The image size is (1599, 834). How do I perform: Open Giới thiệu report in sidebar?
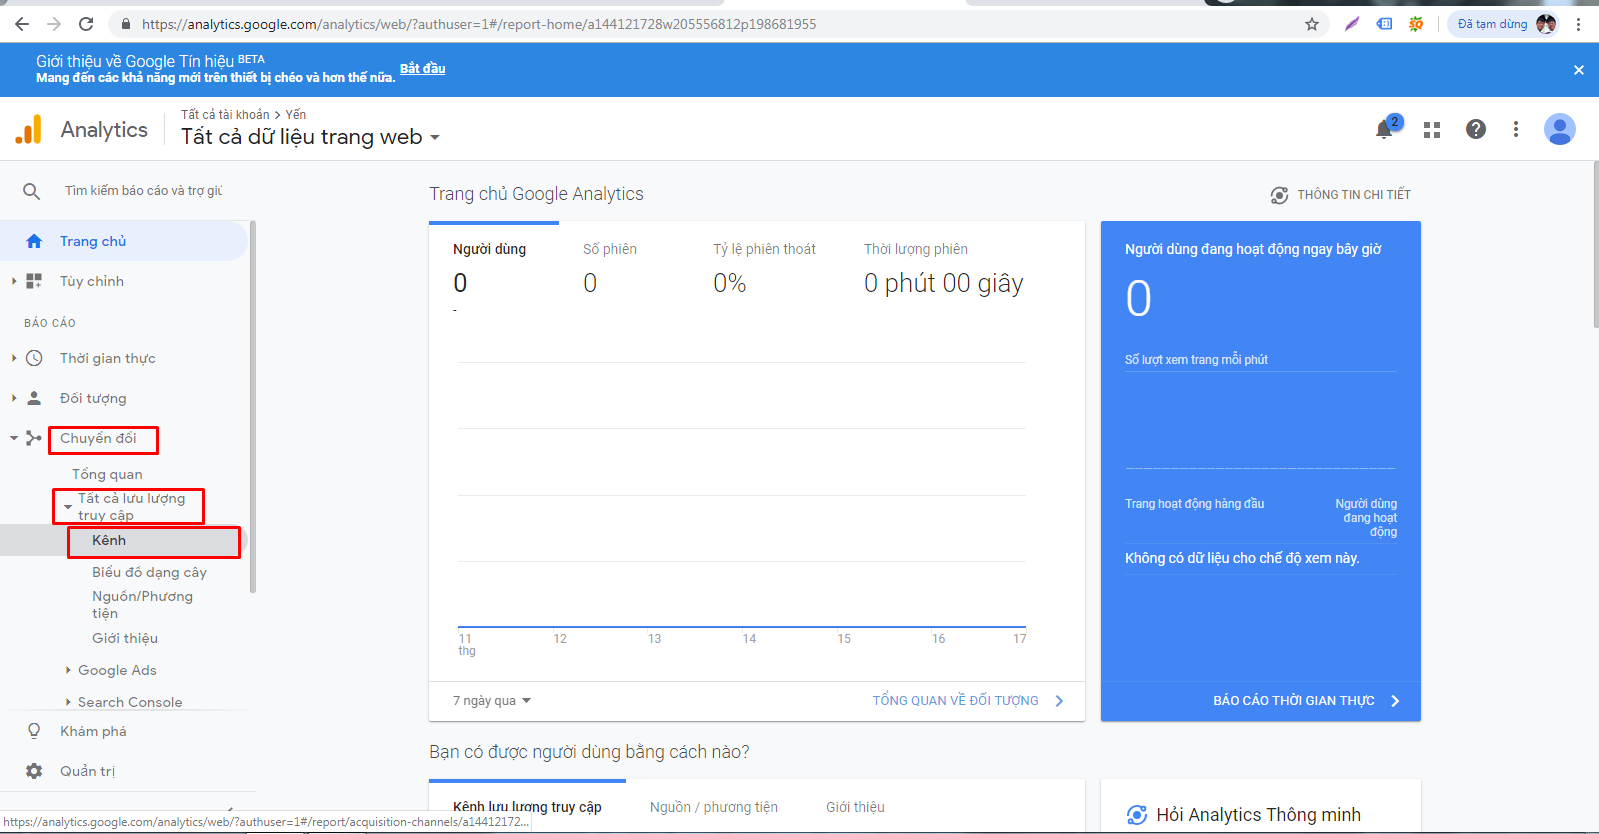click(x=125, y=638)
